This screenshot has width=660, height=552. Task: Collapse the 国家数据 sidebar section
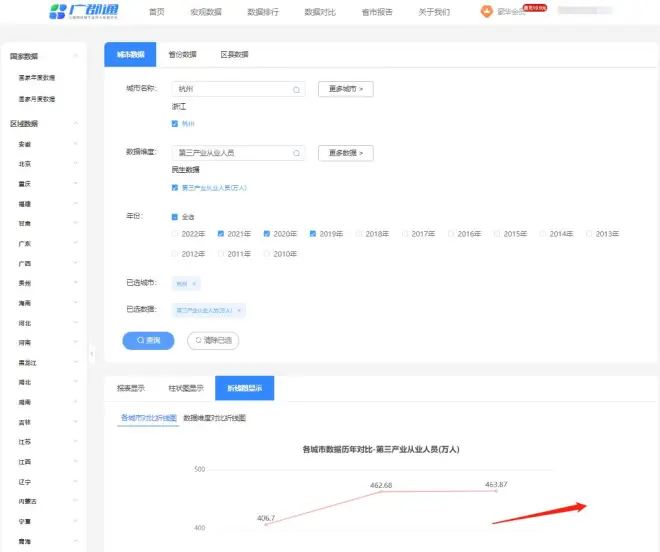[x=75, y=57]
